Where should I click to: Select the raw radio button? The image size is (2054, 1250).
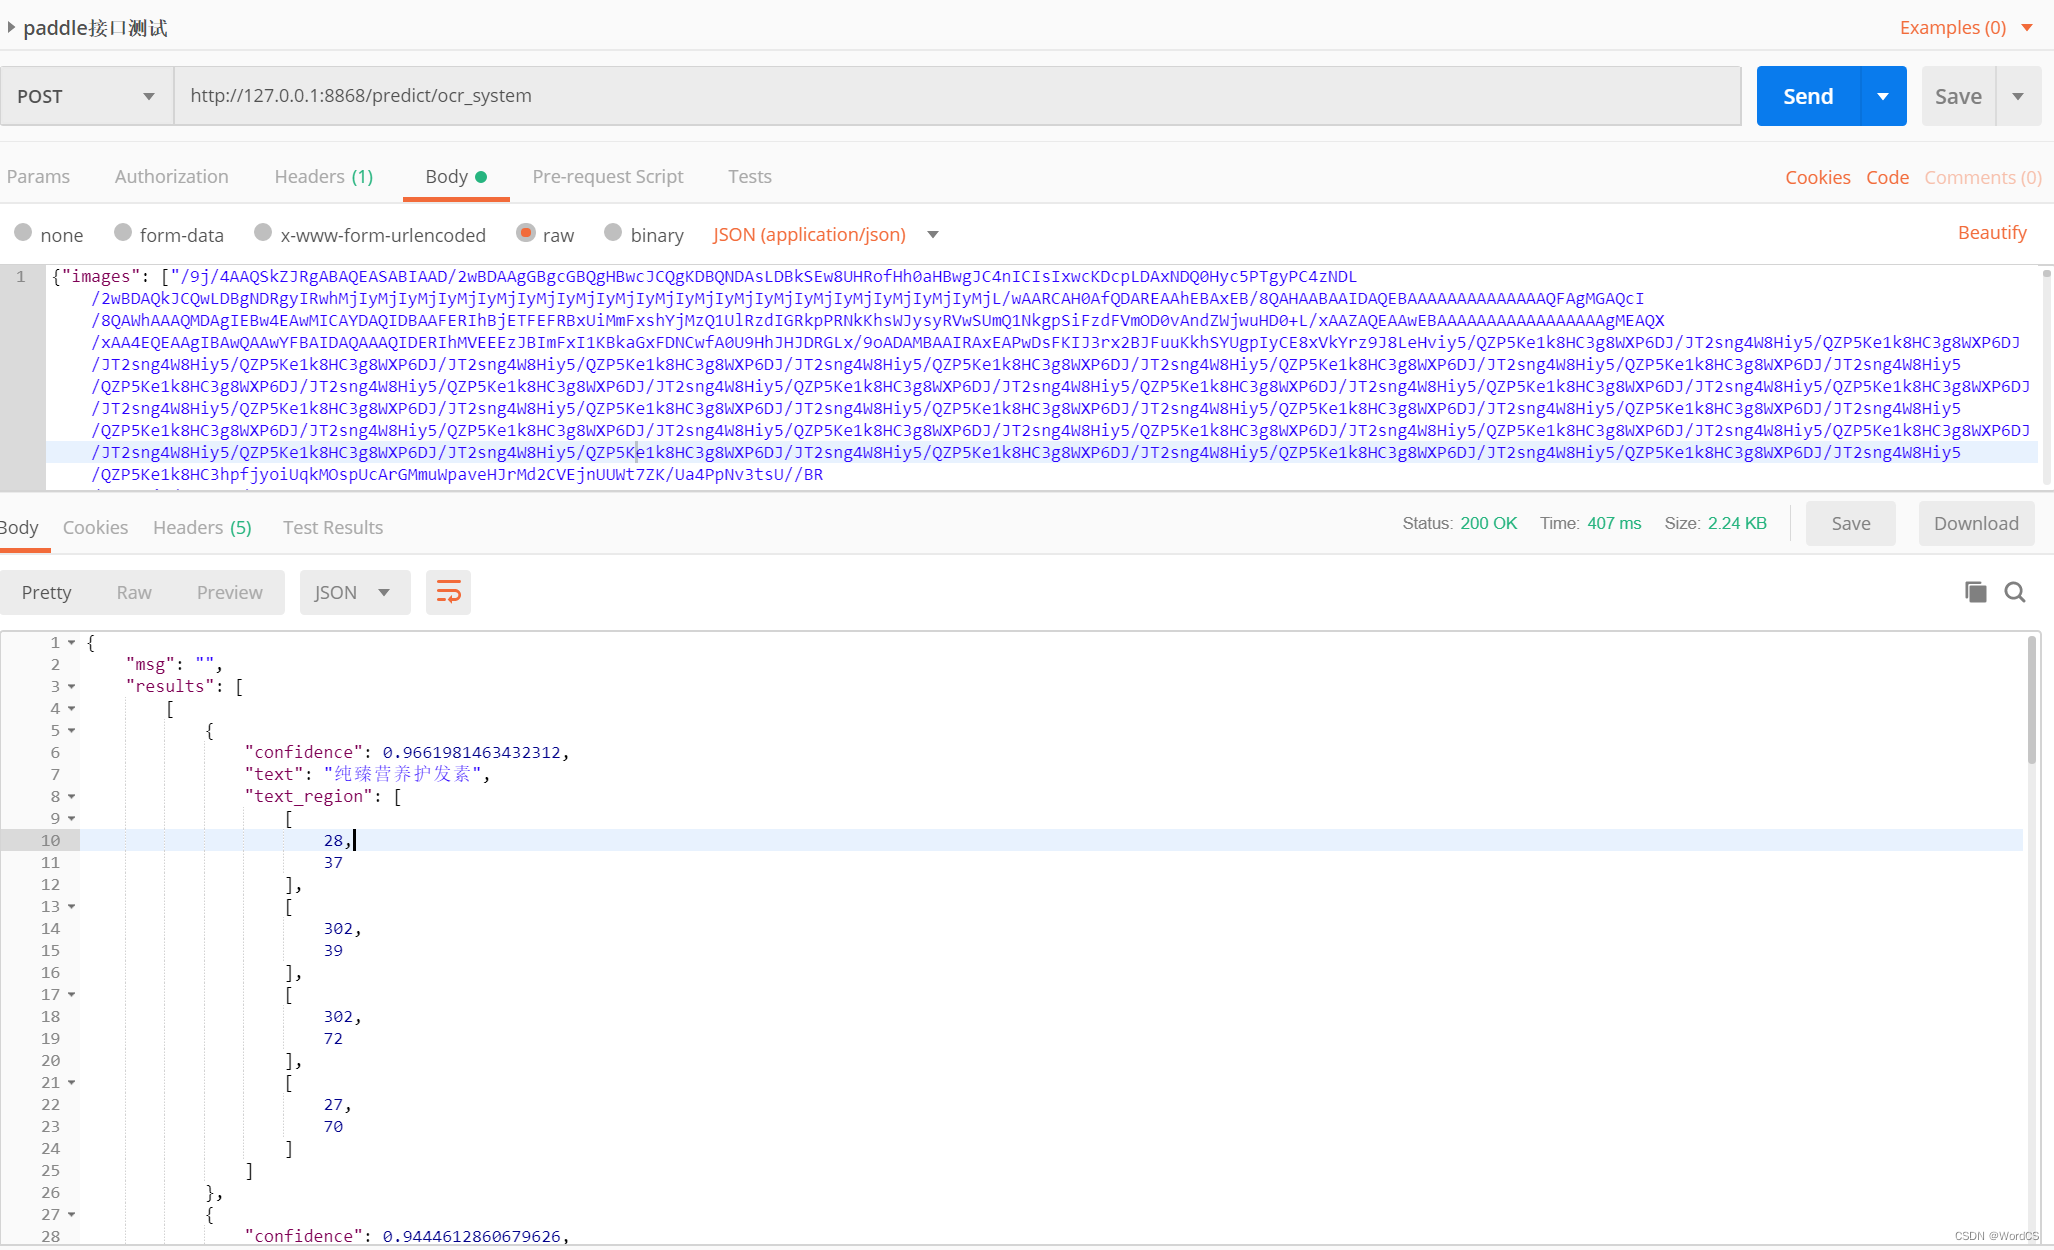point(527,233)
